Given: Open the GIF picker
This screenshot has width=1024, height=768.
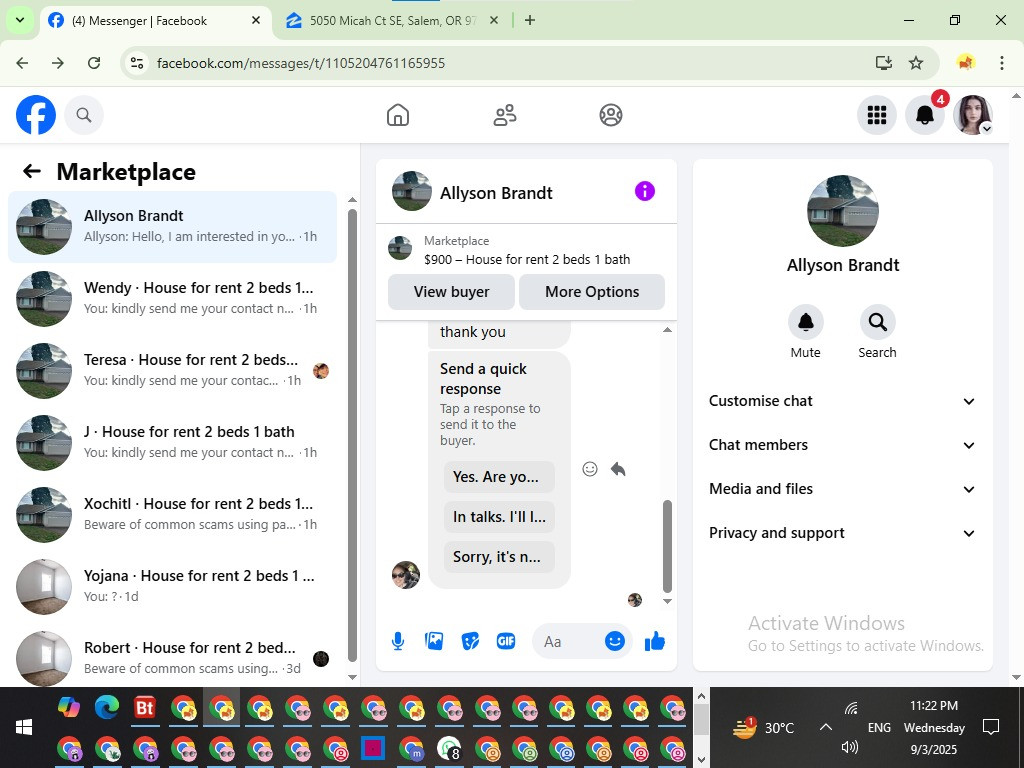Looking at the screenshot, I should click(x=506, y=641).
